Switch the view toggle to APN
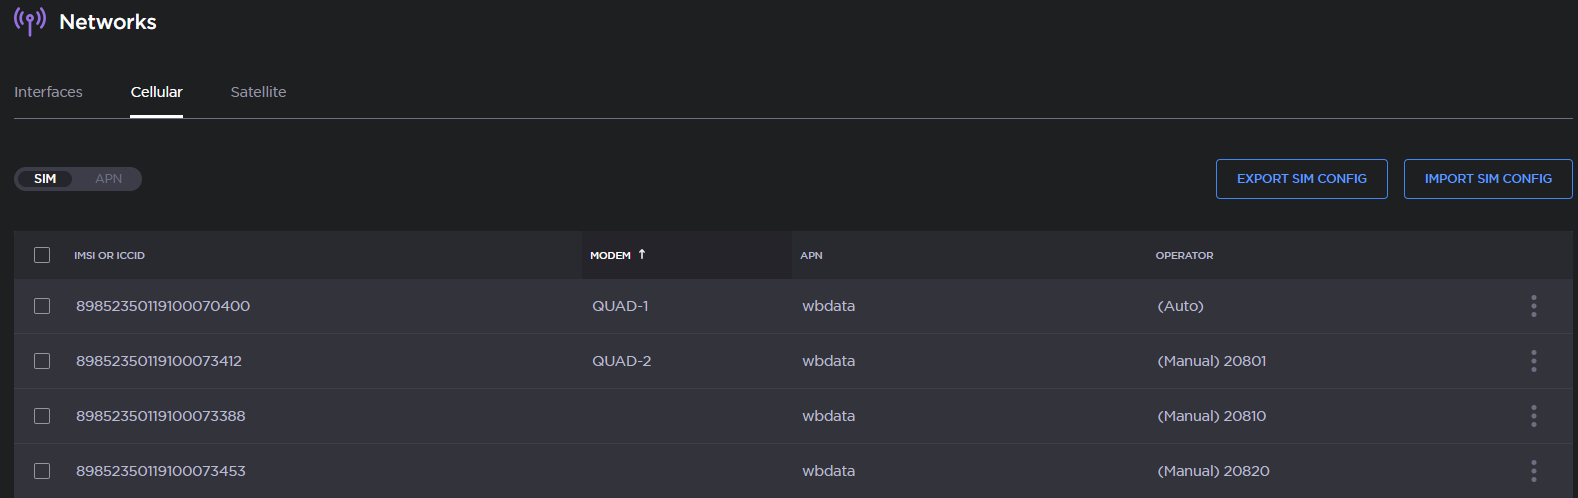The image size is (1578, 498). point(108,179)
